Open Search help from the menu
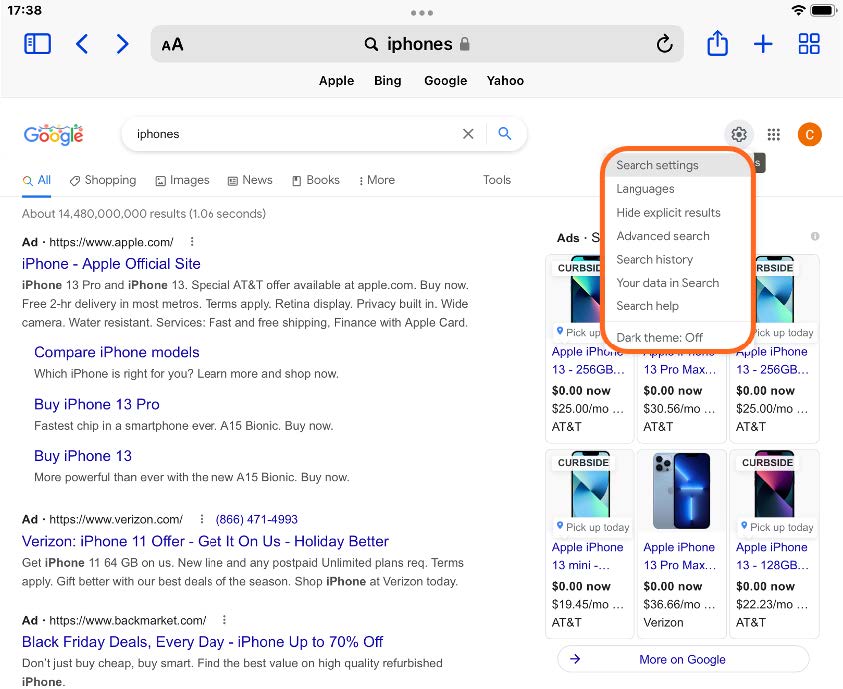The image size is (843, 689). 677,306
